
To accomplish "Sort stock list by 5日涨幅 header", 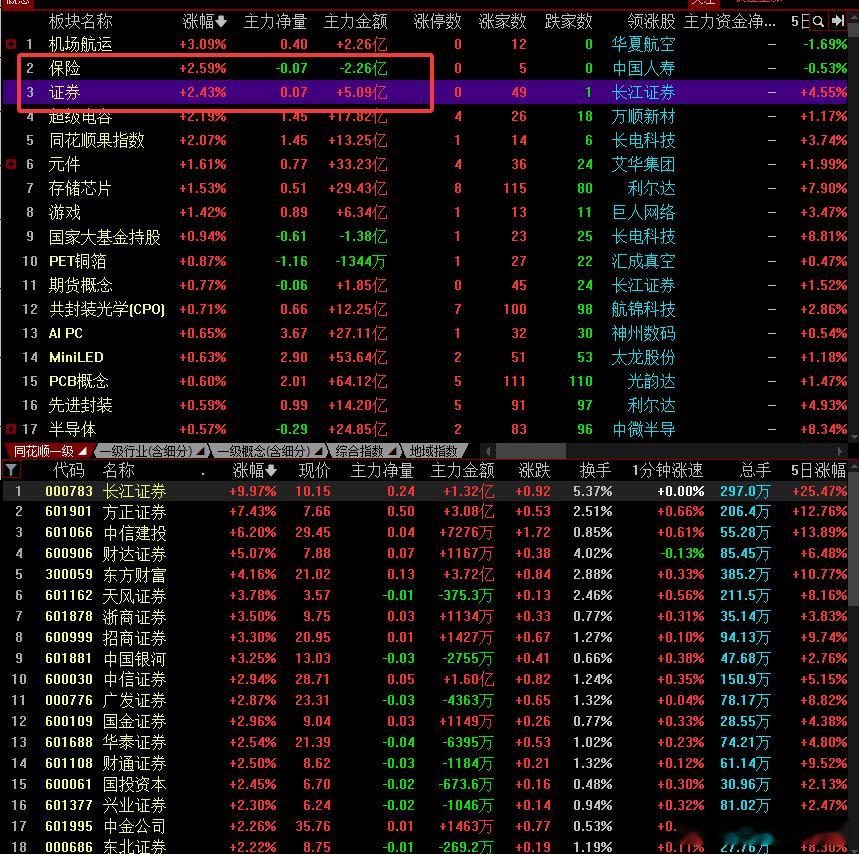I will (818, 470).
